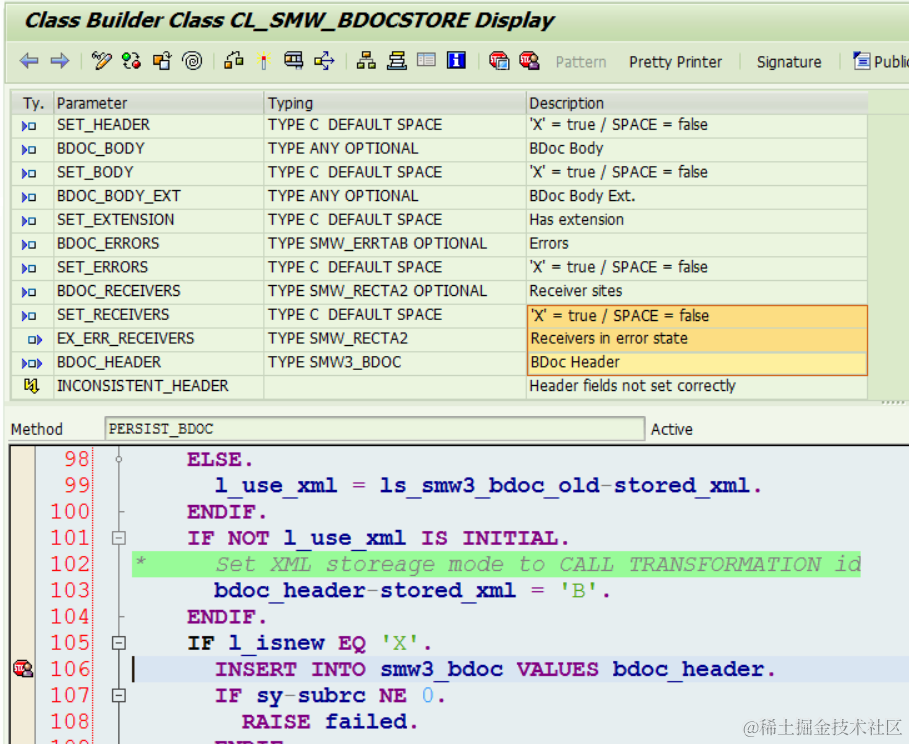Click the stacked hierarchy levels icon

point(397,60)
